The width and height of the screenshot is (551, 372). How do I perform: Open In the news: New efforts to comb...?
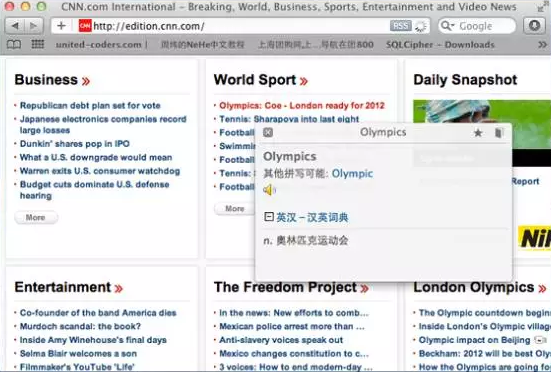(294, 313)
